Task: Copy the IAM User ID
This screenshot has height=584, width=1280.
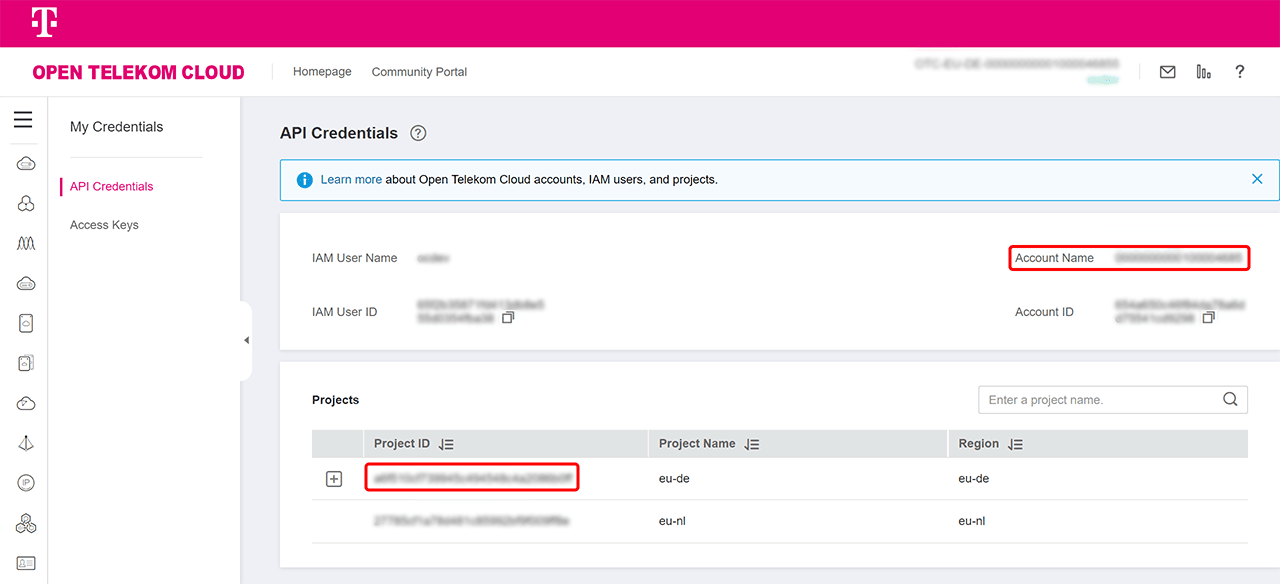Action: tap(508, 318)
